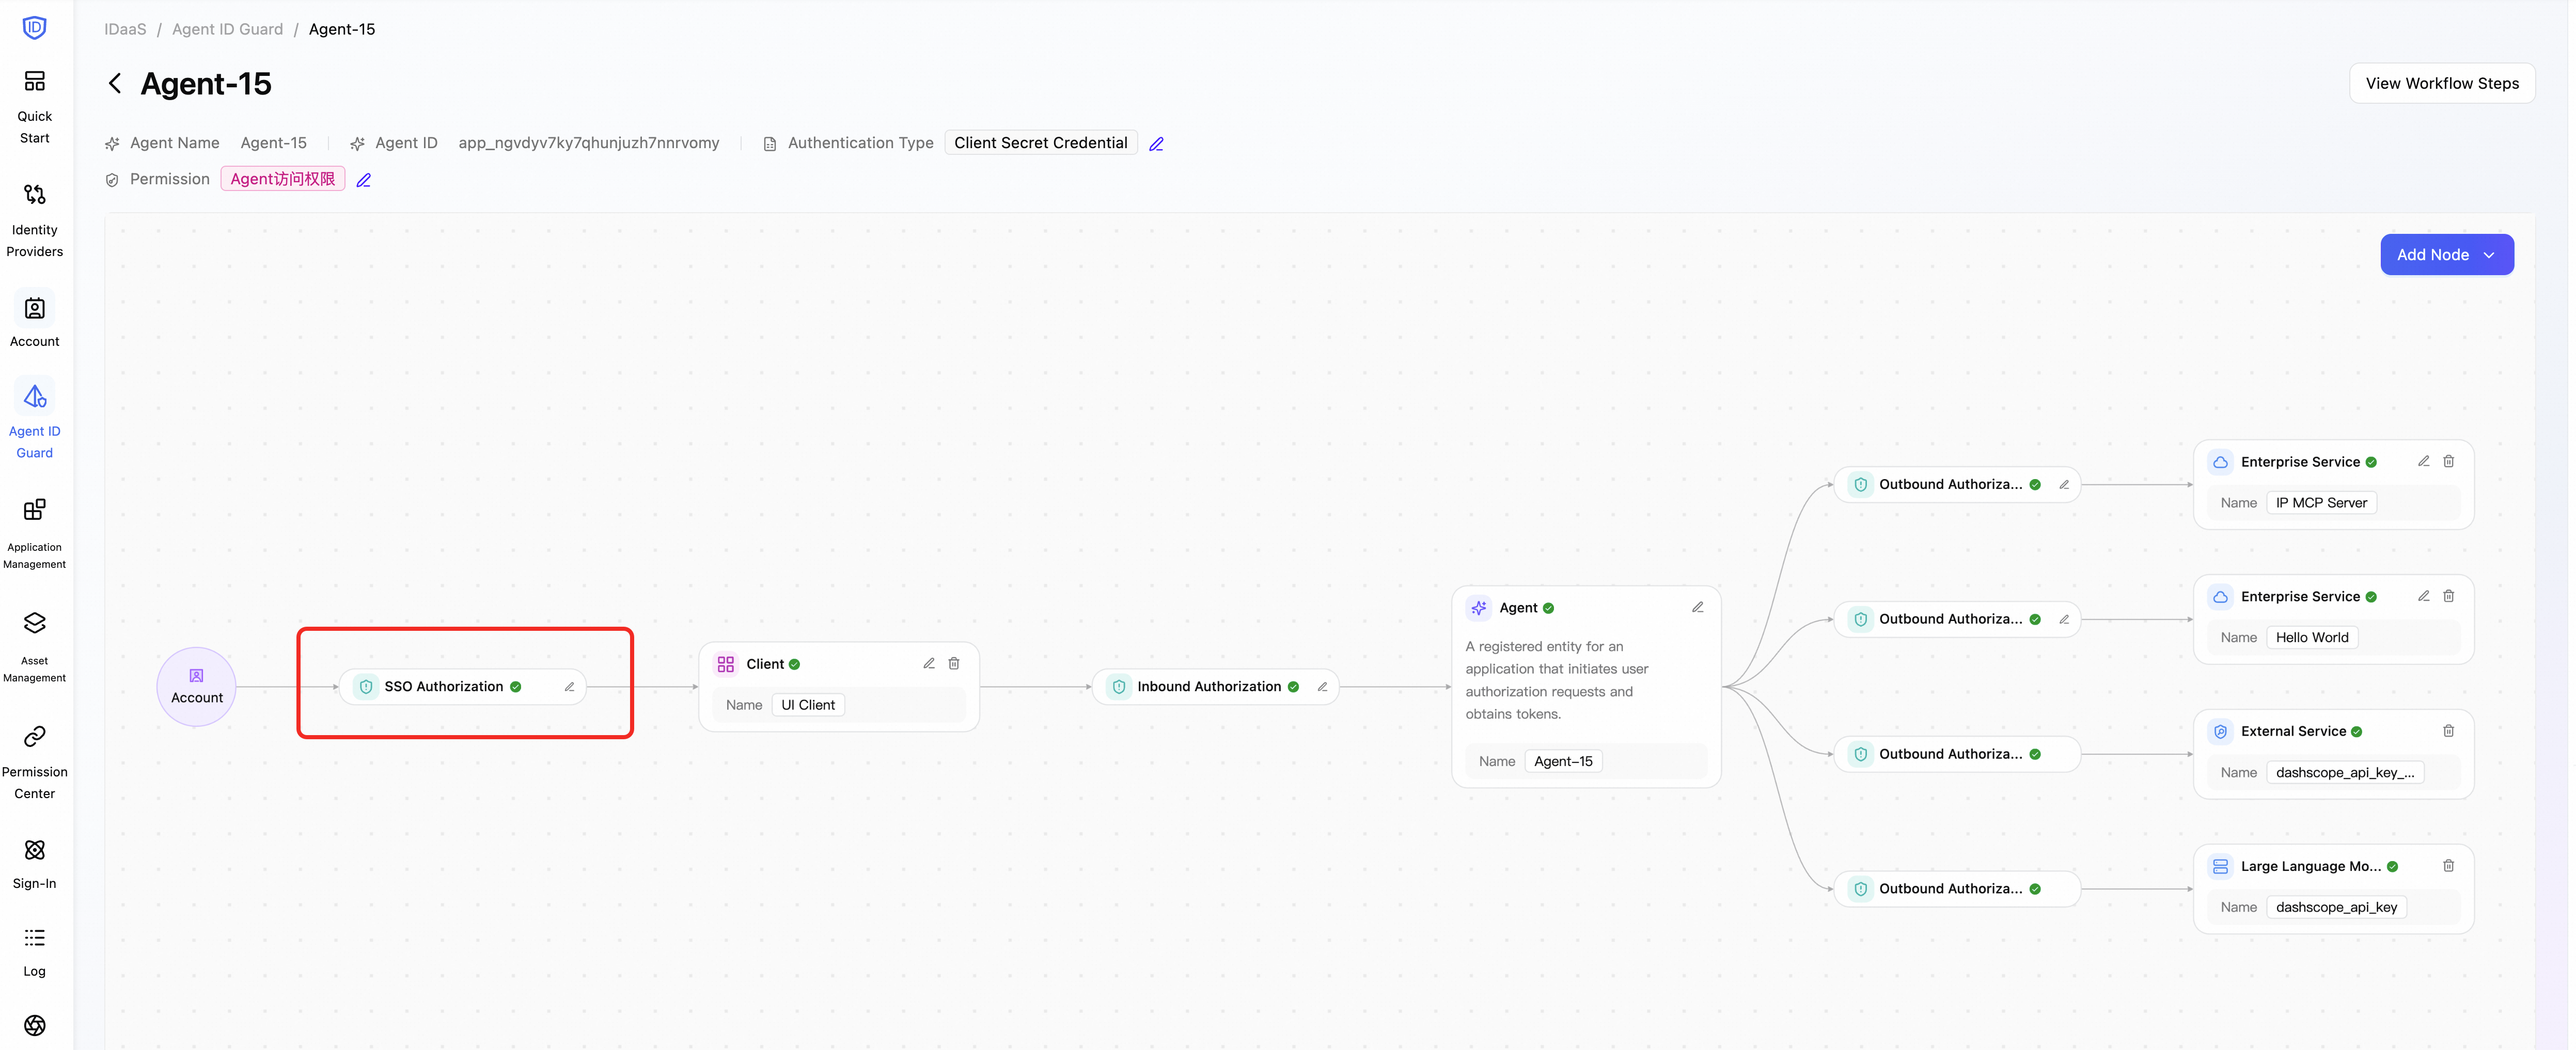2576x1050 pixels.
Task: Delete the Large Language Model node
Action: (x=2448, y=867)
